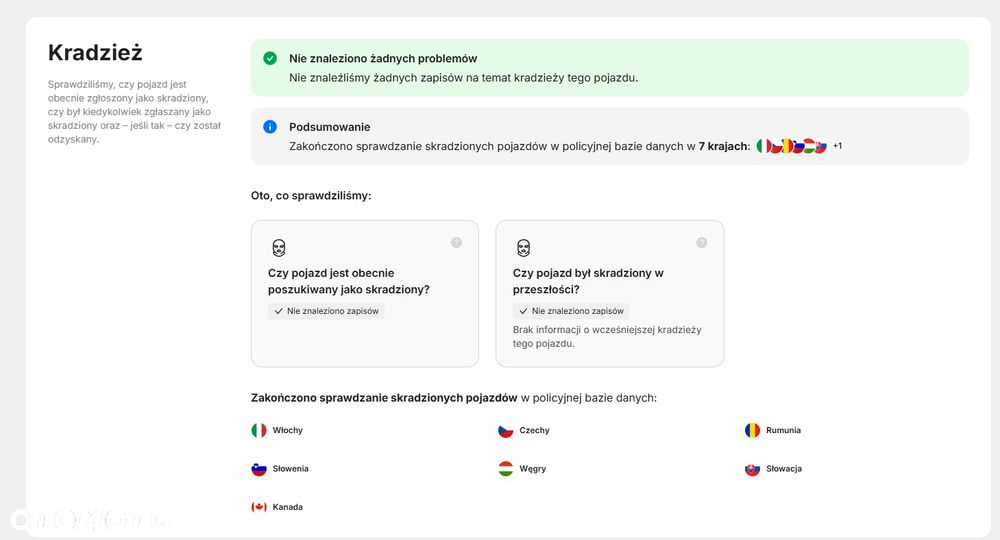Click the thief mask icon in the currently-wanted card
The width and height of the screenshot is (1000, 540).
coord(279,248)
